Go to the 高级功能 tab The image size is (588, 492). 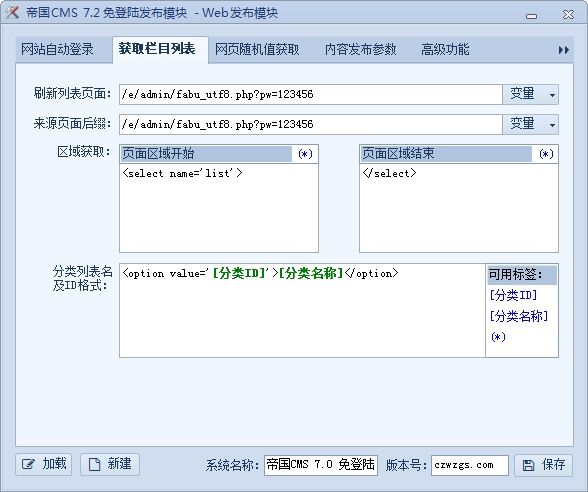[x=445, y=50]
